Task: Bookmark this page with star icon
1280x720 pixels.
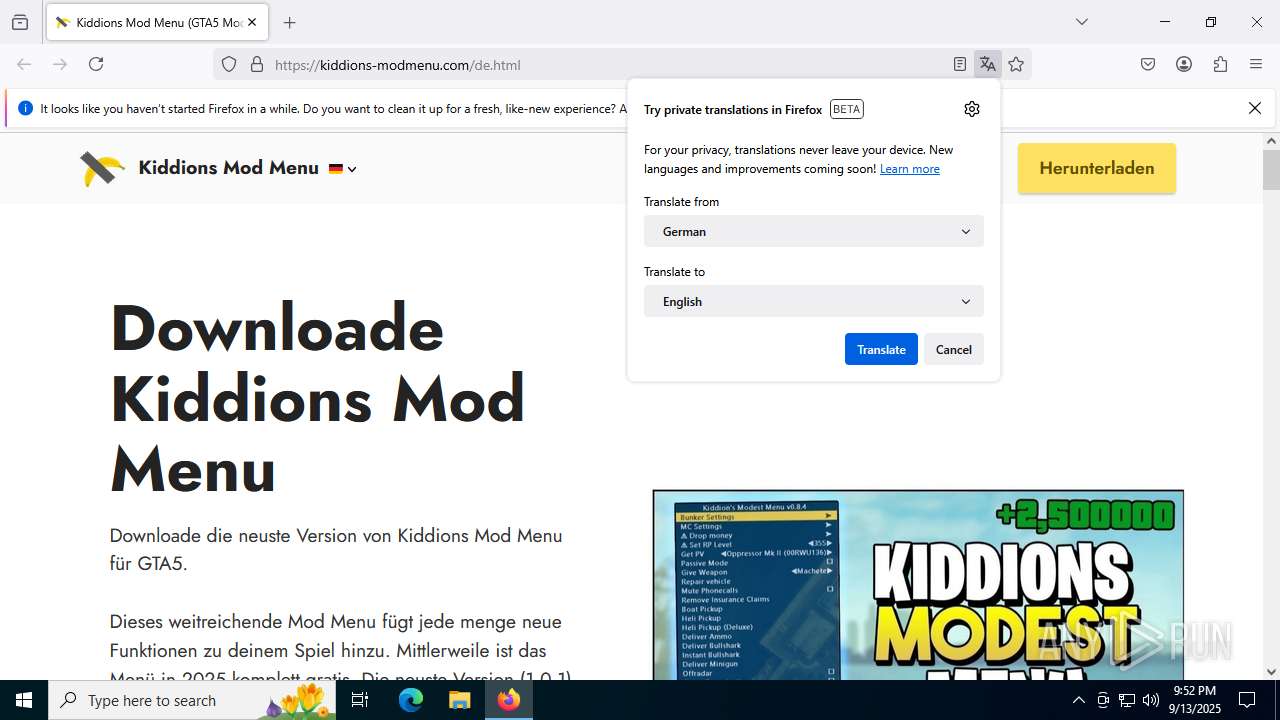Action: coord(1016,65)
